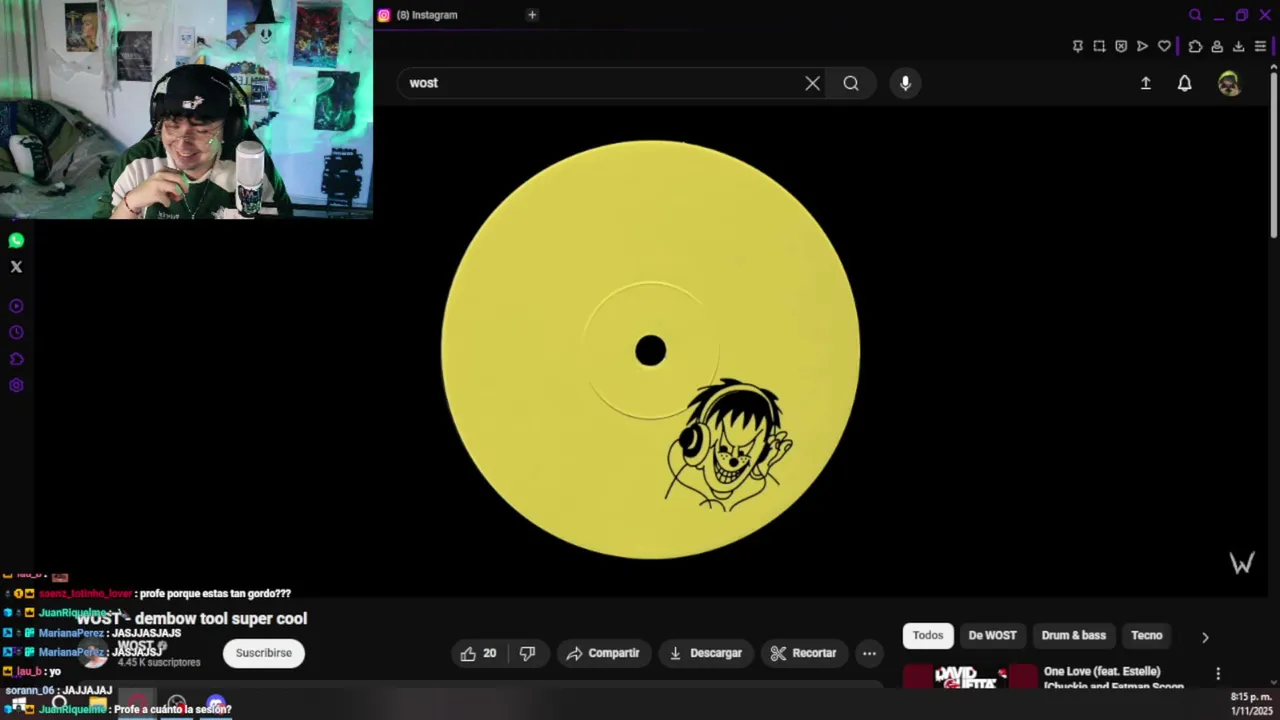
Task: Open browser downloads panel
Action: (x=1238, y=46)
